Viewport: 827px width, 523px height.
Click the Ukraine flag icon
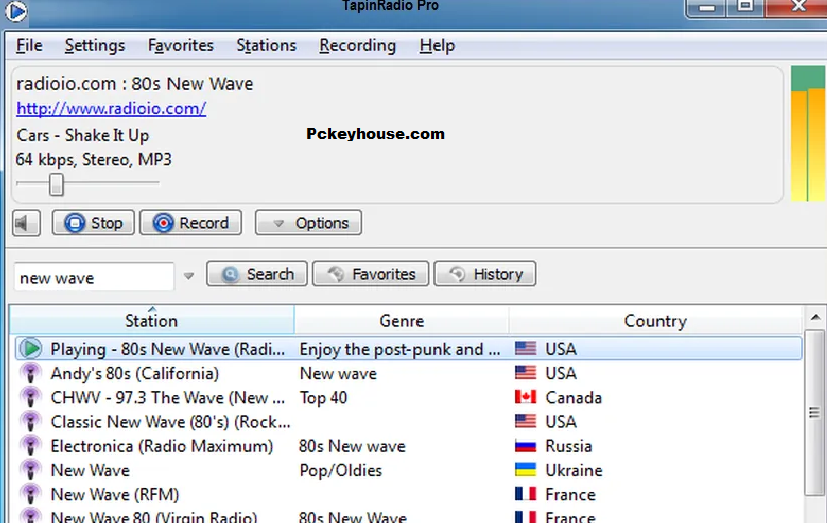point(525,470)
